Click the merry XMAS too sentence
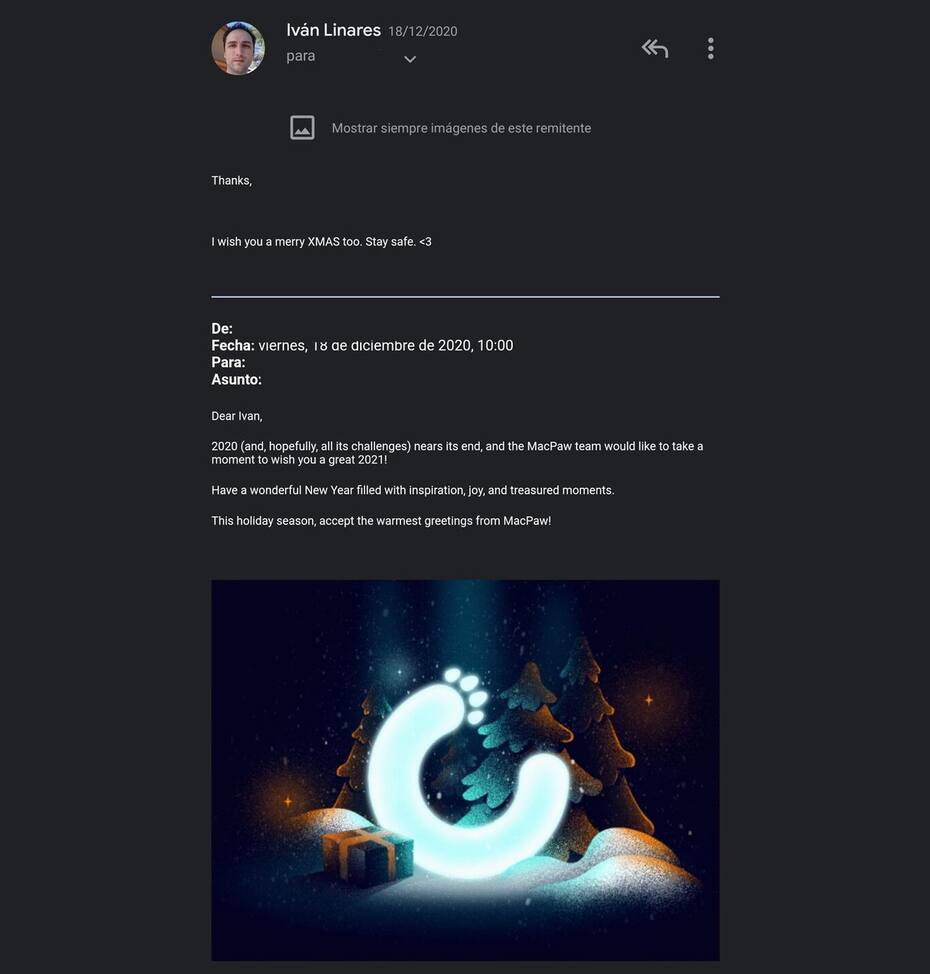Image resolution: width=930 pixels, height=974 pixels. (x=321, y=242)
